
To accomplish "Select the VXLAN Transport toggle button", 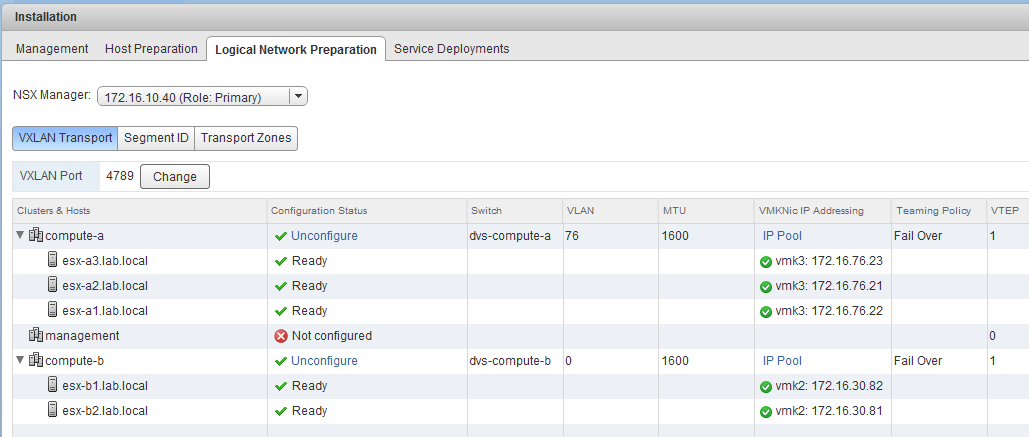I will coord(65,138).
